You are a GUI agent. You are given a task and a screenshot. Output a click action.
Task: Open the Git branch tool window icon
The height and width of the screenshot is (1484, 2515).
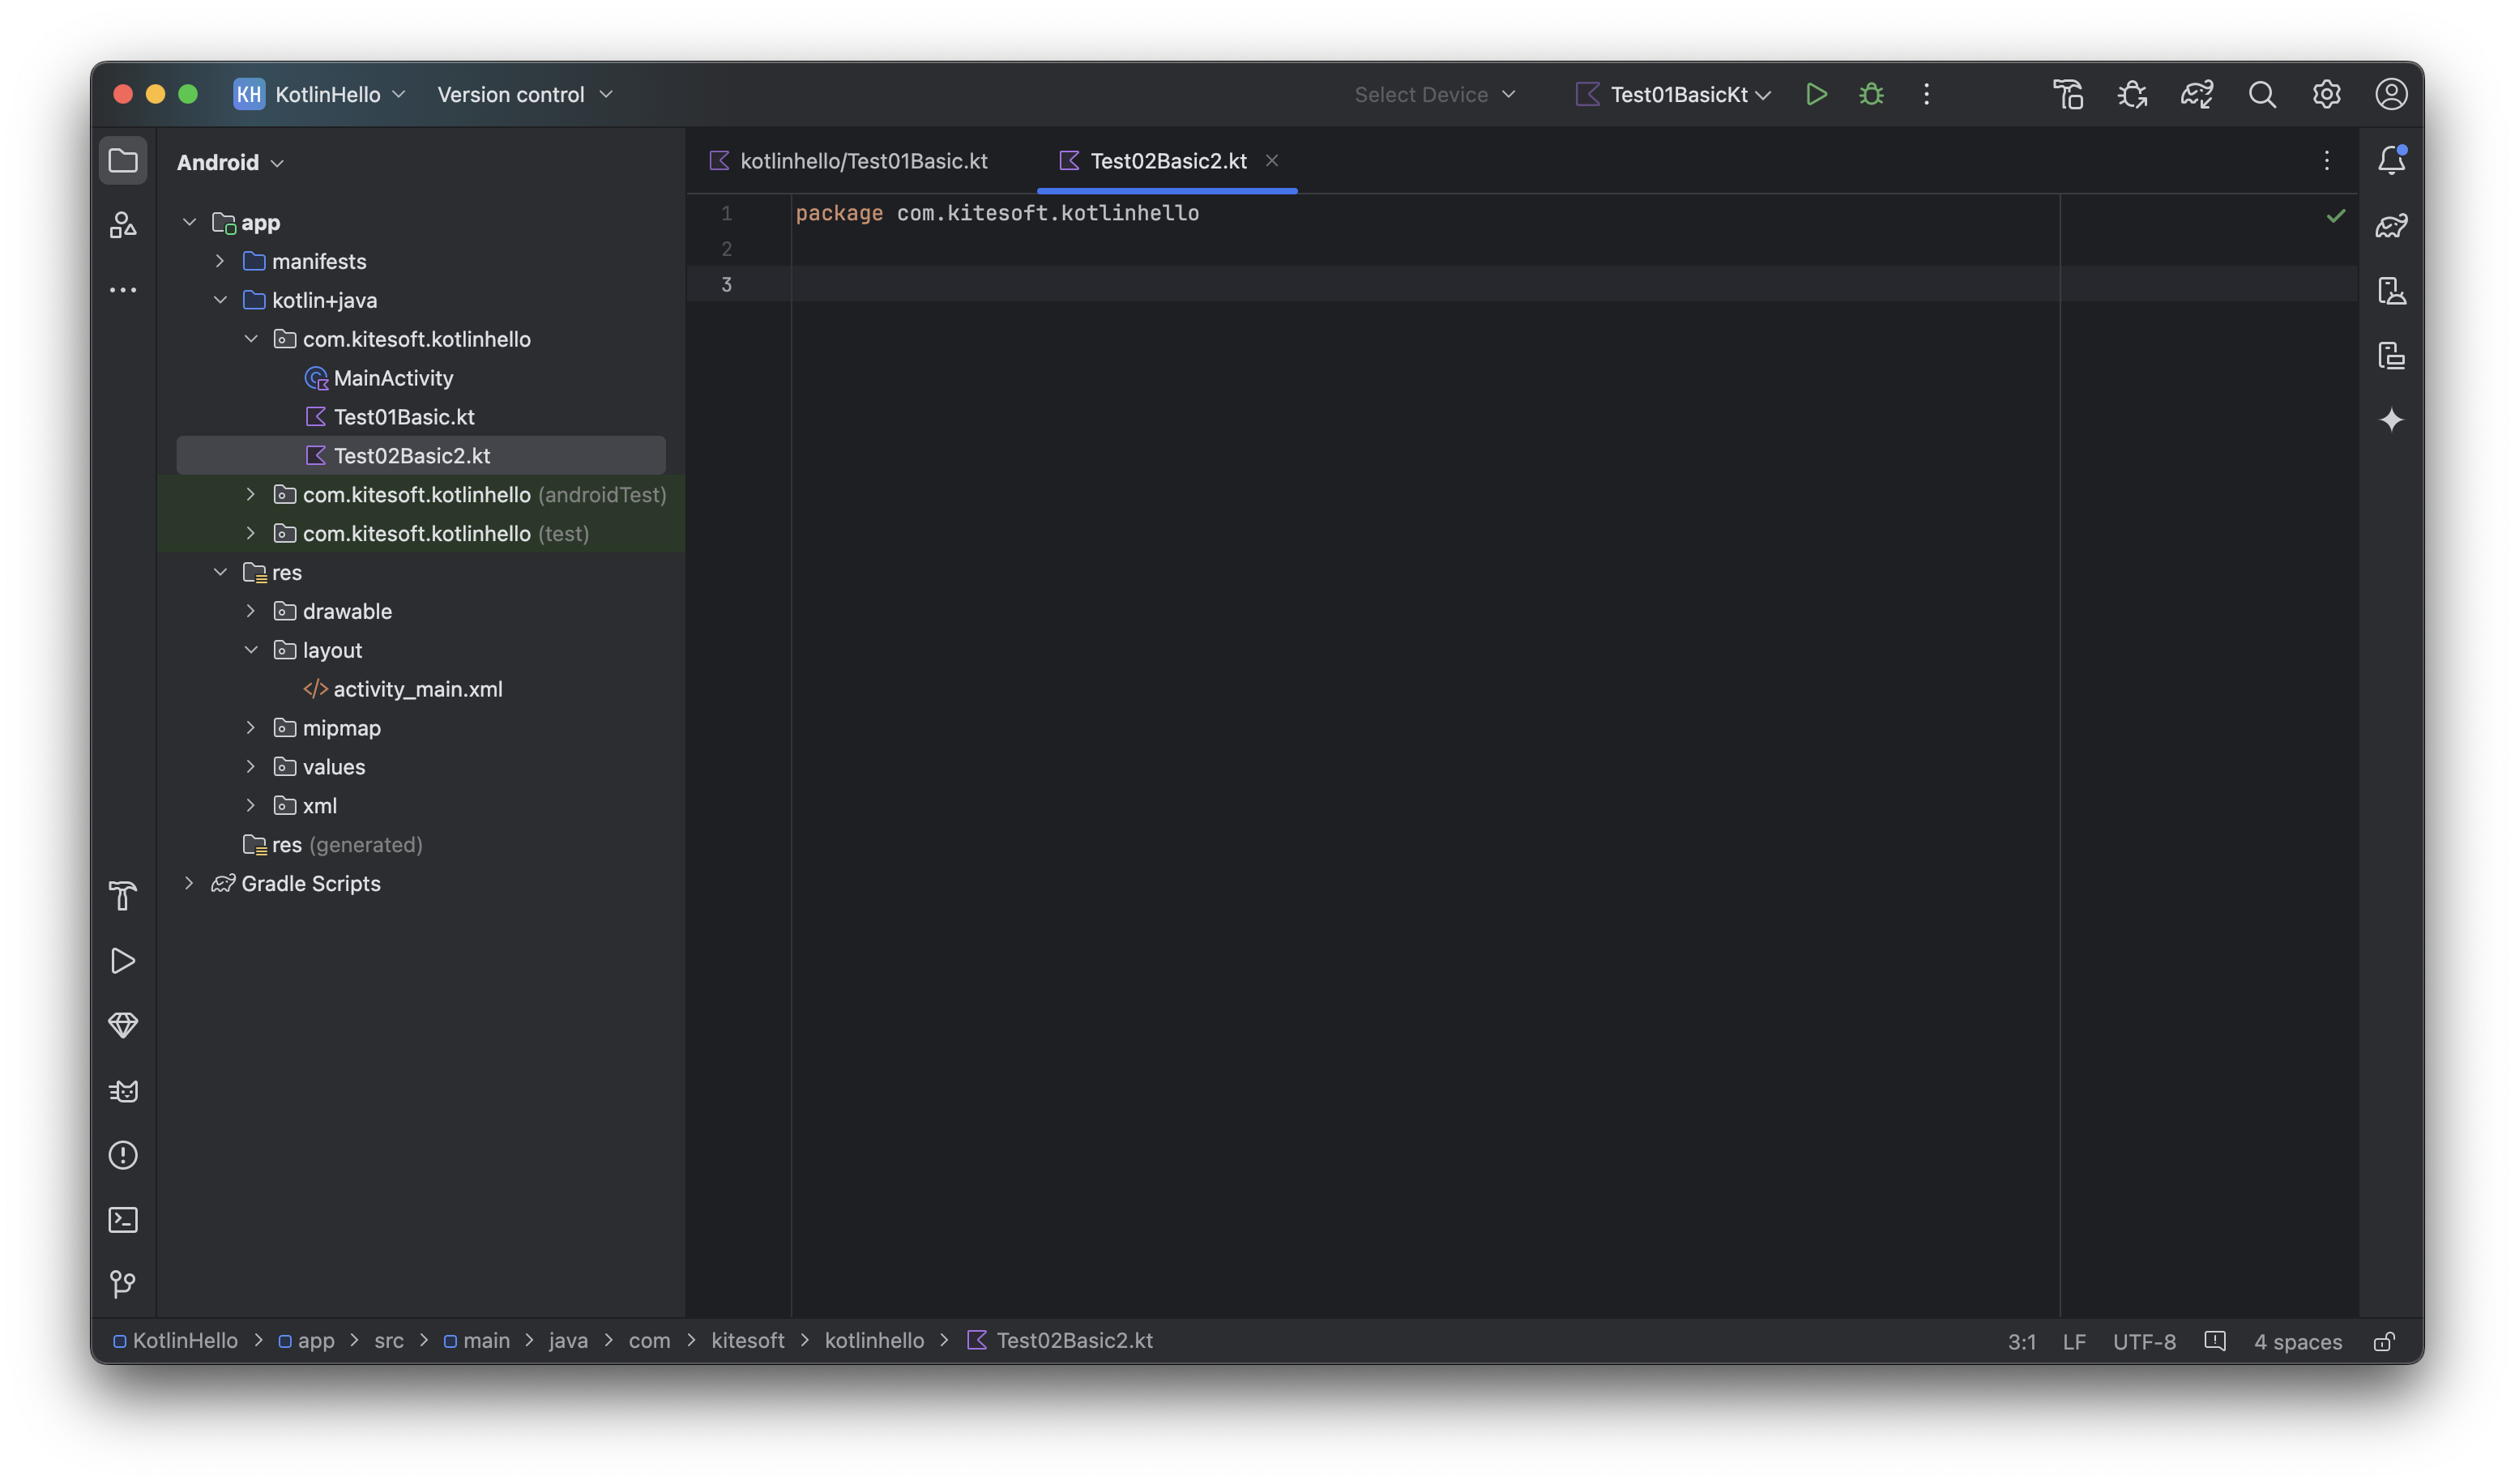point(123,1284)
